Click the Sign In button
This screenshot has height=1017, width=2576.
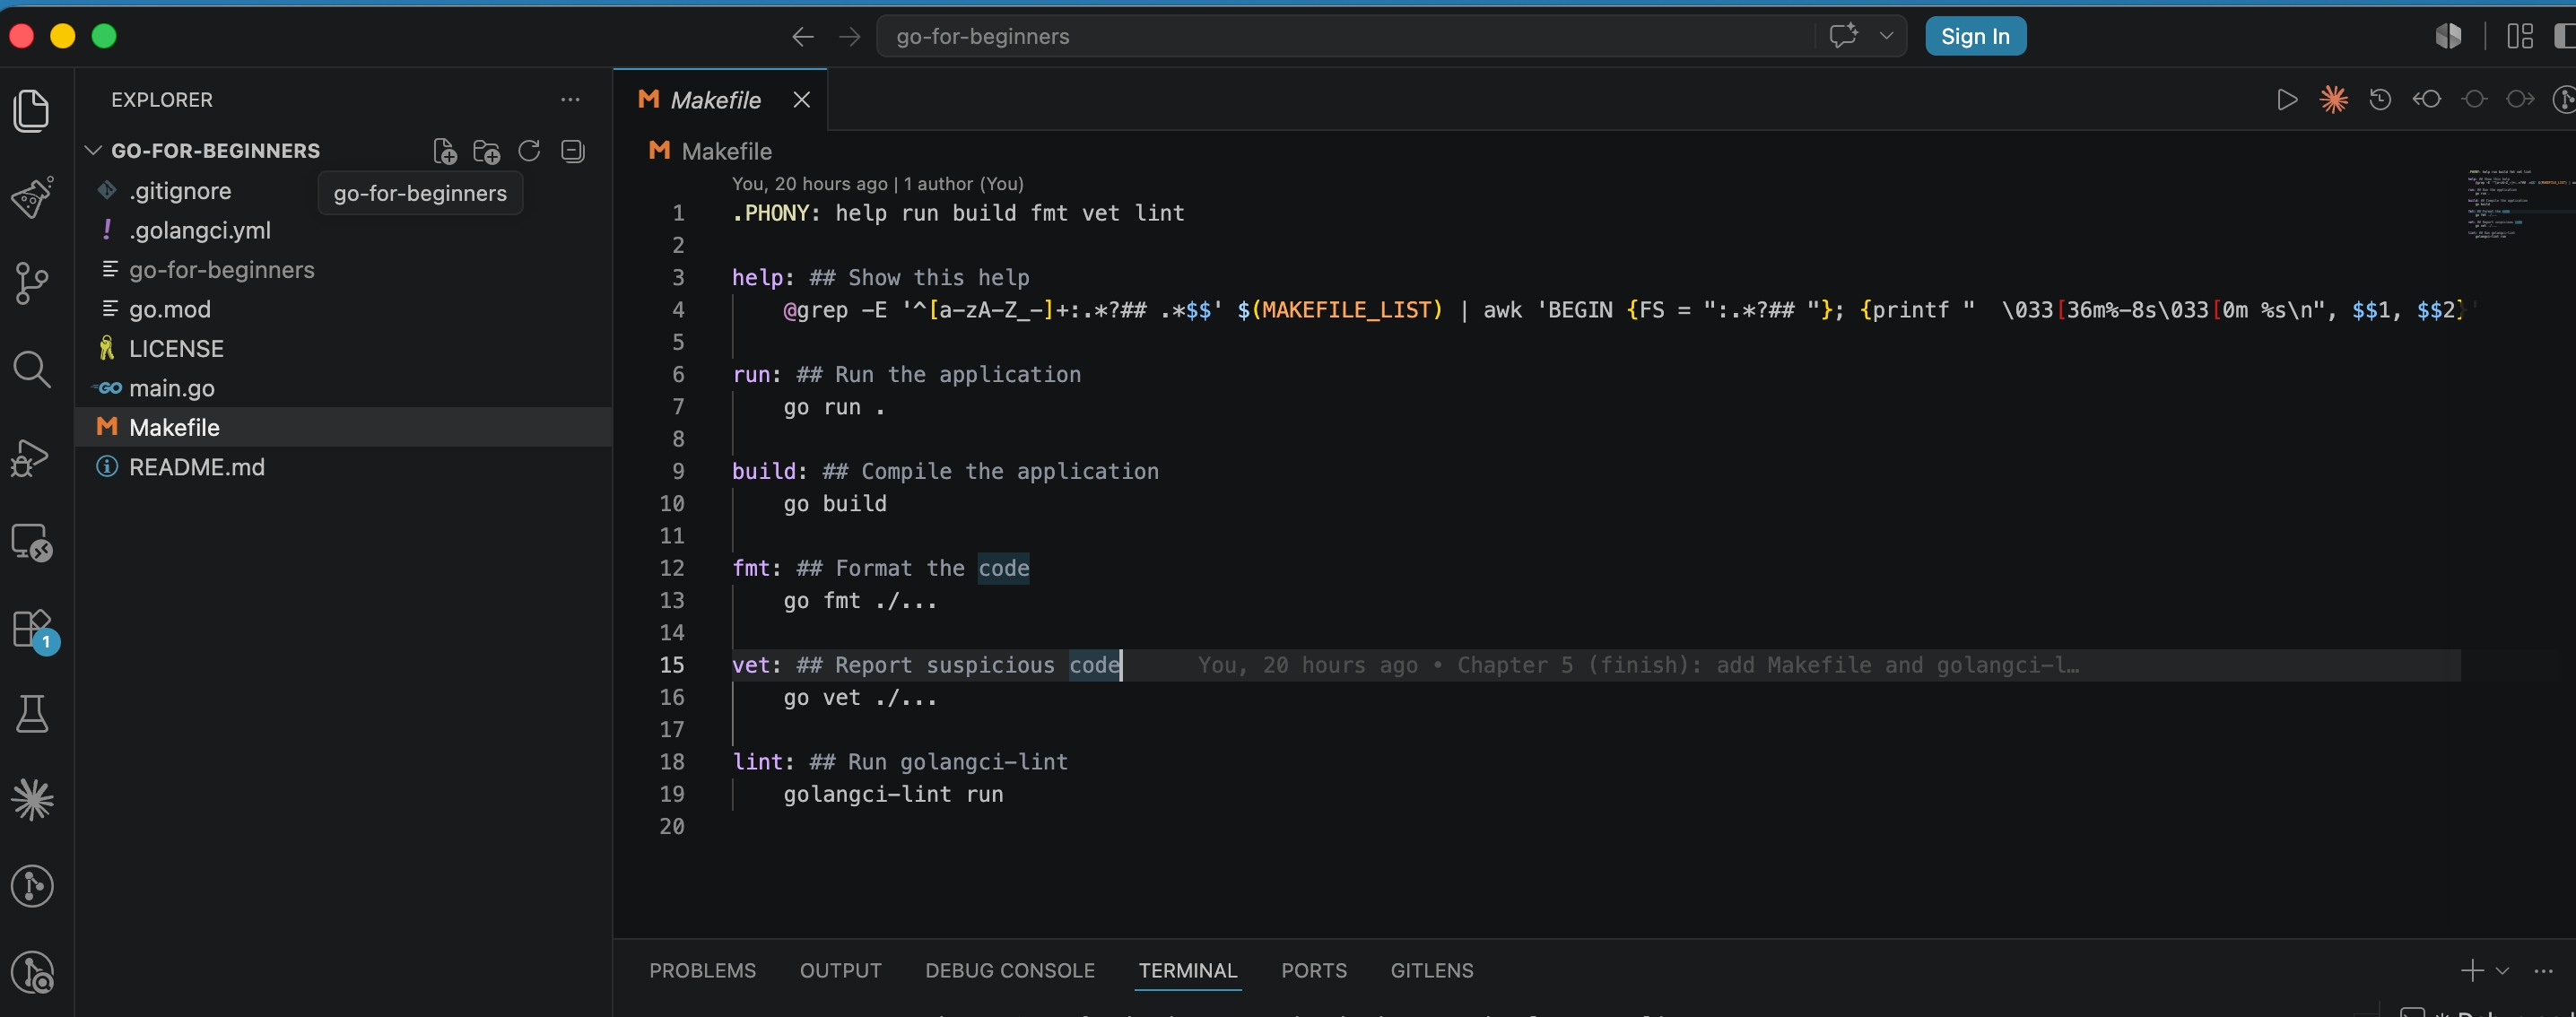(x=1975, y=36)
